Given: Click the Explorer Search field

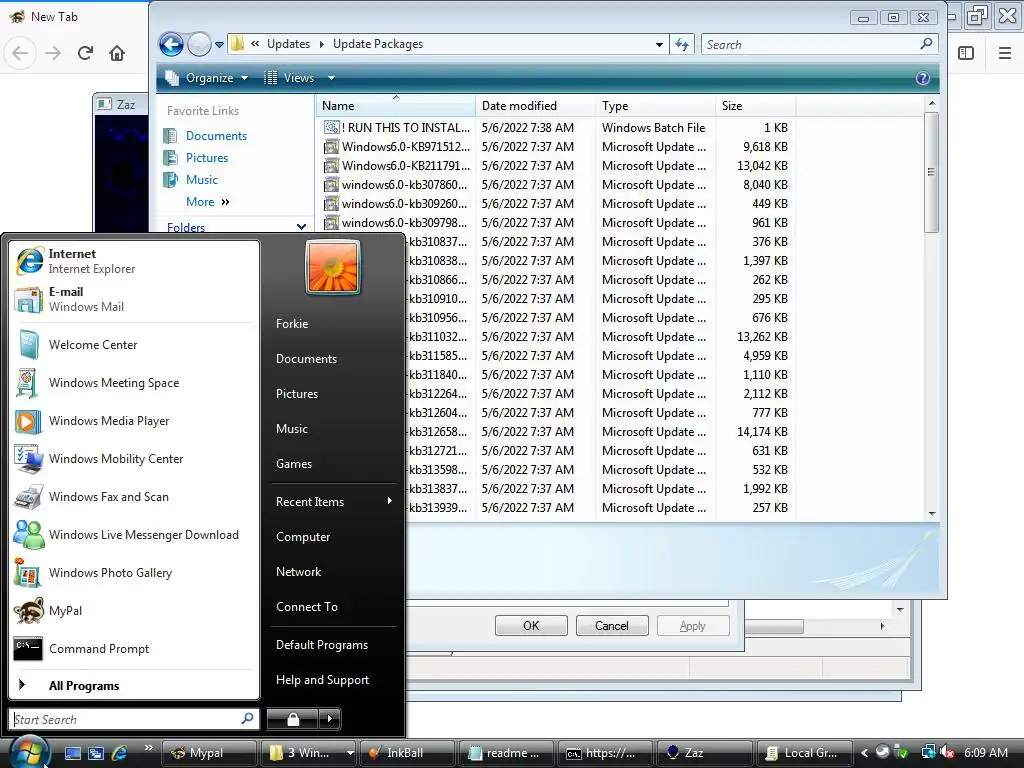Looking at the screenshot, I should [820, 44].
